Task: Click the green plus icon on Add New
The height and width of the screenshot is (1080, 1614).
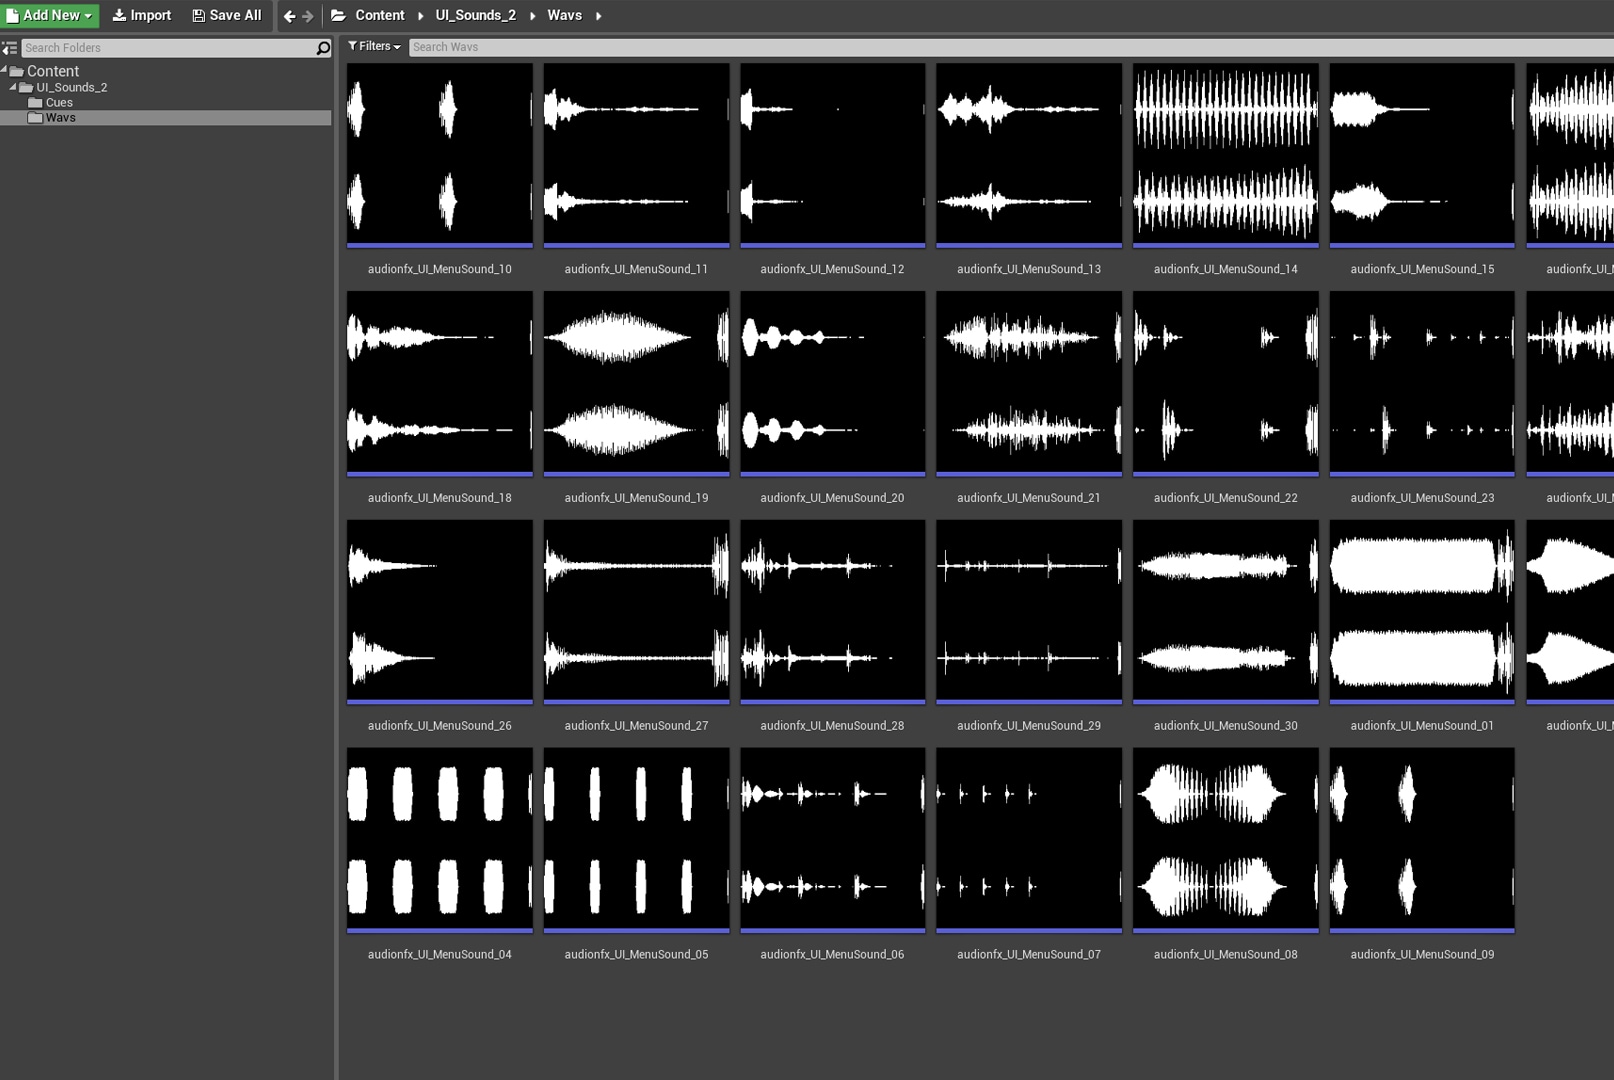Action: pos(12,15)
